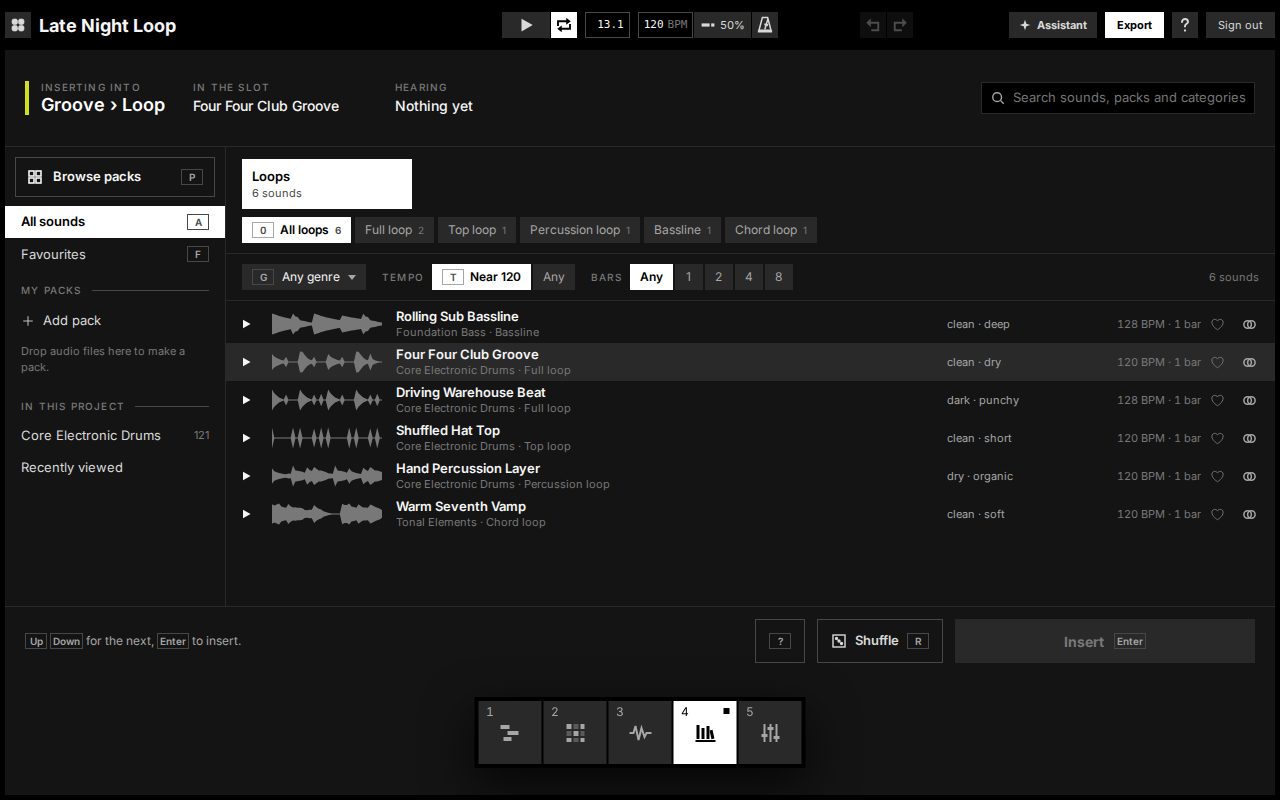Open the Core Electronic Drums pack
The width and height of the screenshot is (1280, 800).
click(115, 436)
